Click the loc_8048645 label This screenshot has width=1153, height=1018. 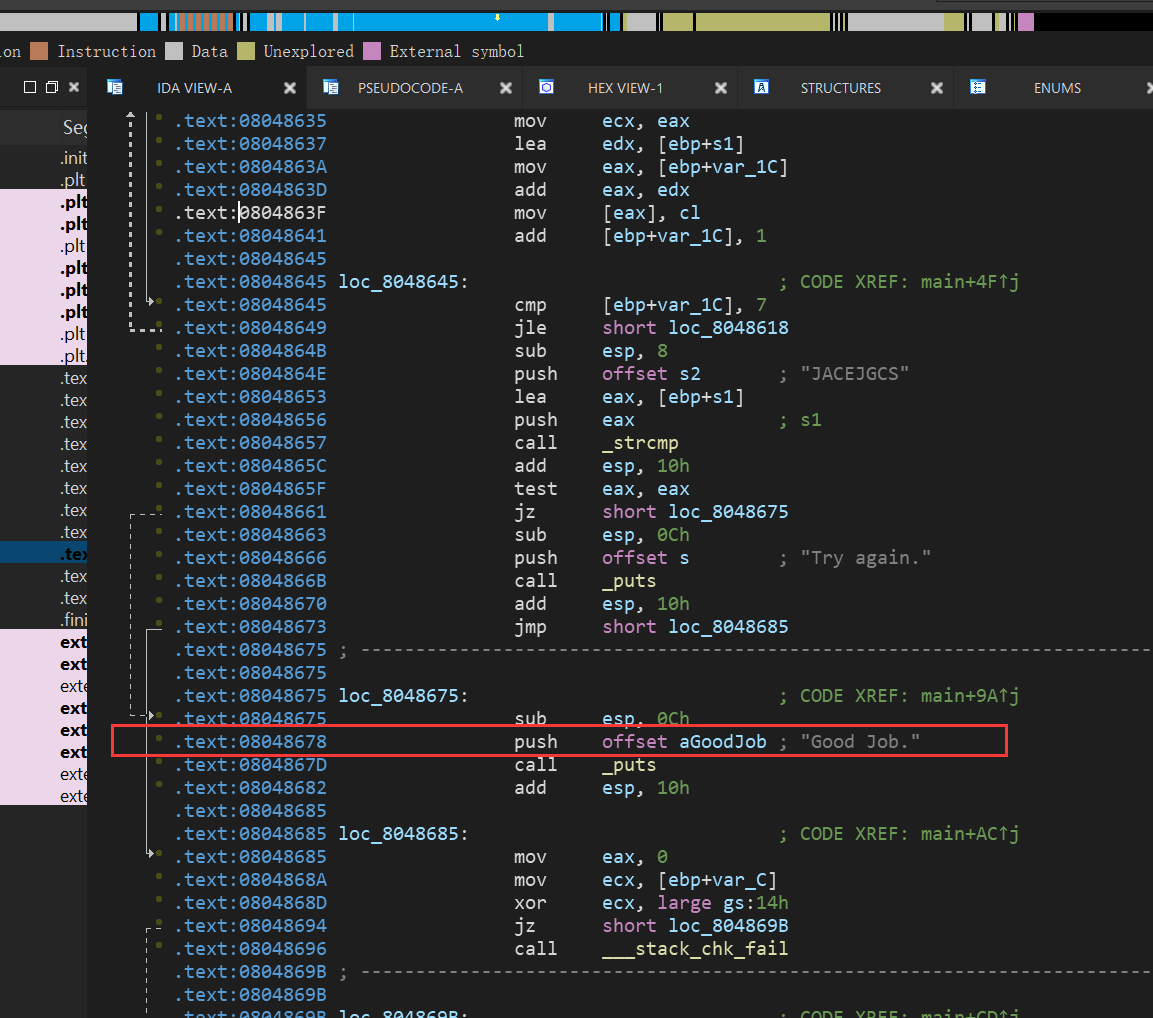[402, 282]
